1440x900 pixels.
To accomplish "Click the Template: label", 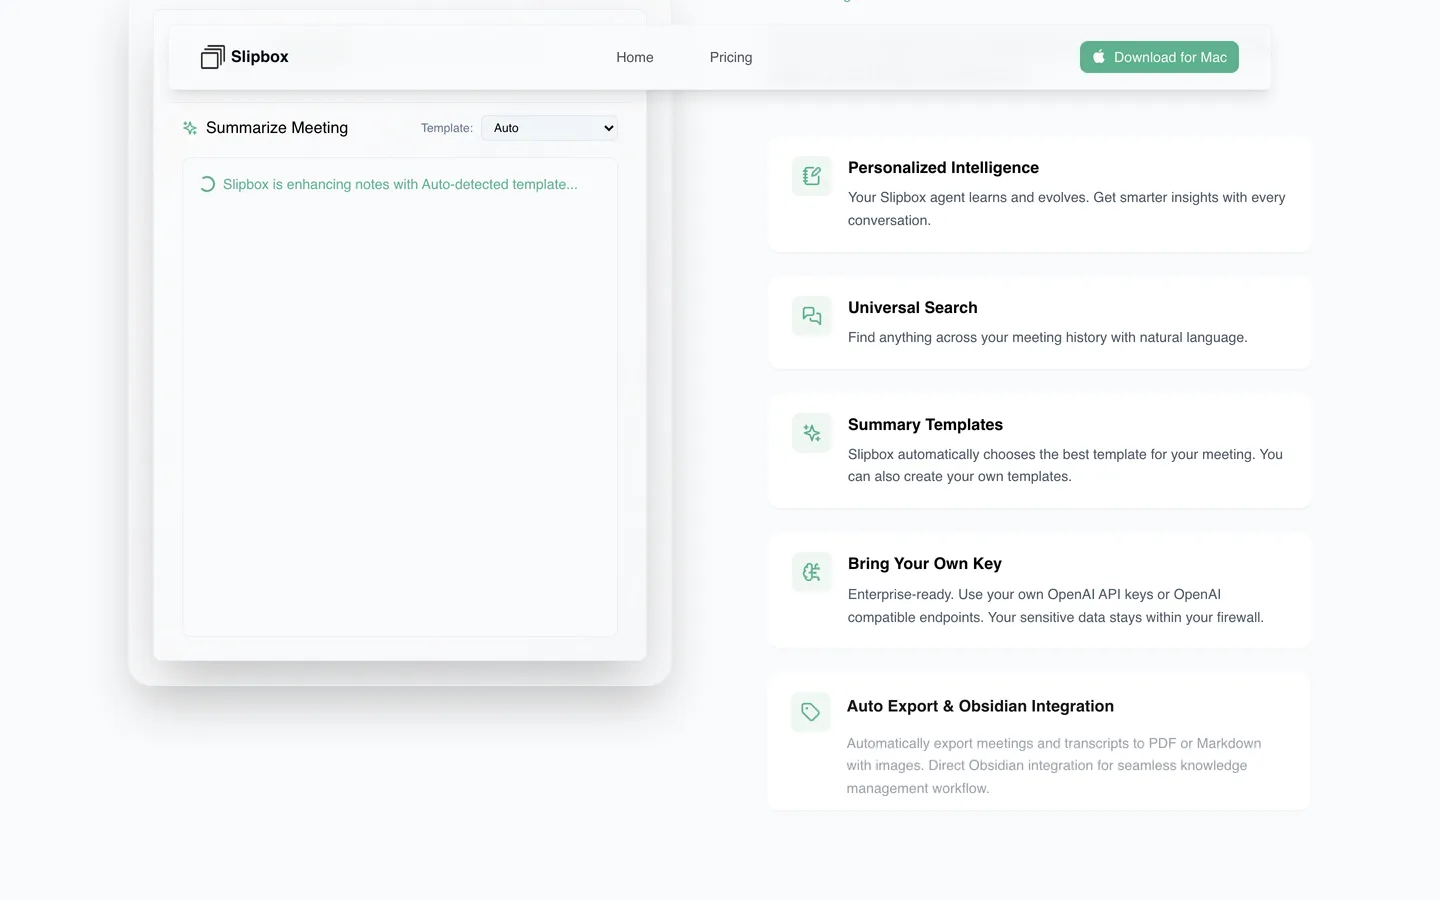I will point(447,128).
